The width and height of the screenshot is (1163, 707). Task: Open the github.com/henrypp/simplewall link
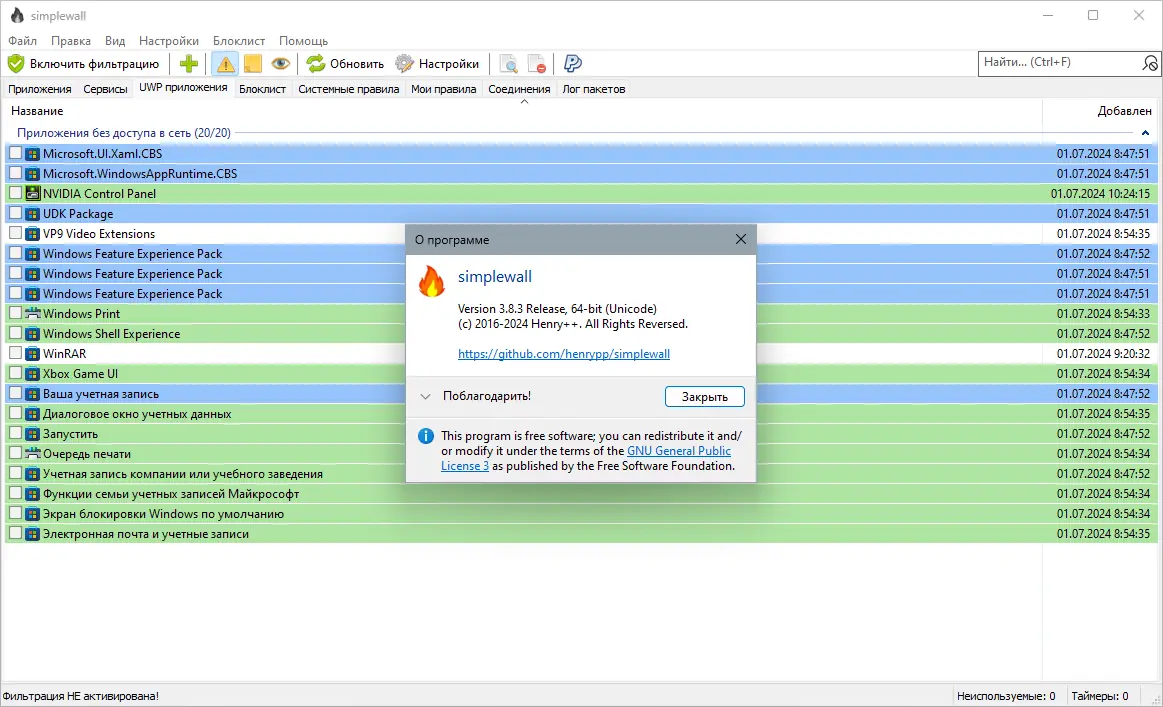564,354
